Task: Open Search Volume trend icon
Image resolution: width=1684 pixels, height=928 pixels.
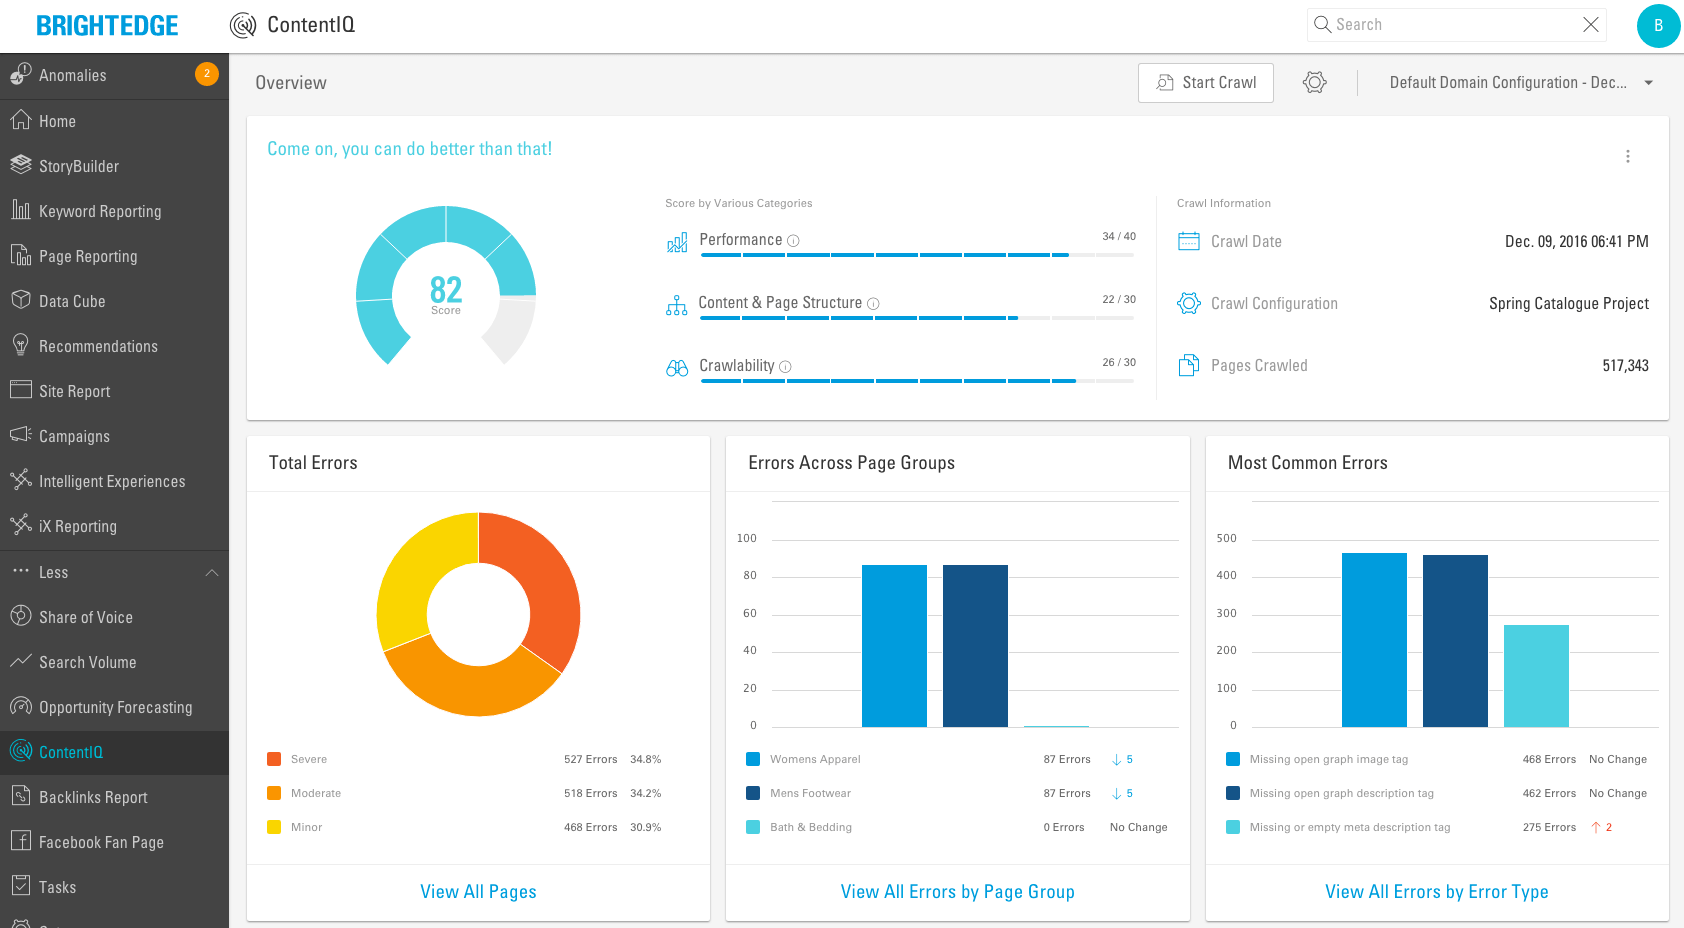Action: point(21,661)
